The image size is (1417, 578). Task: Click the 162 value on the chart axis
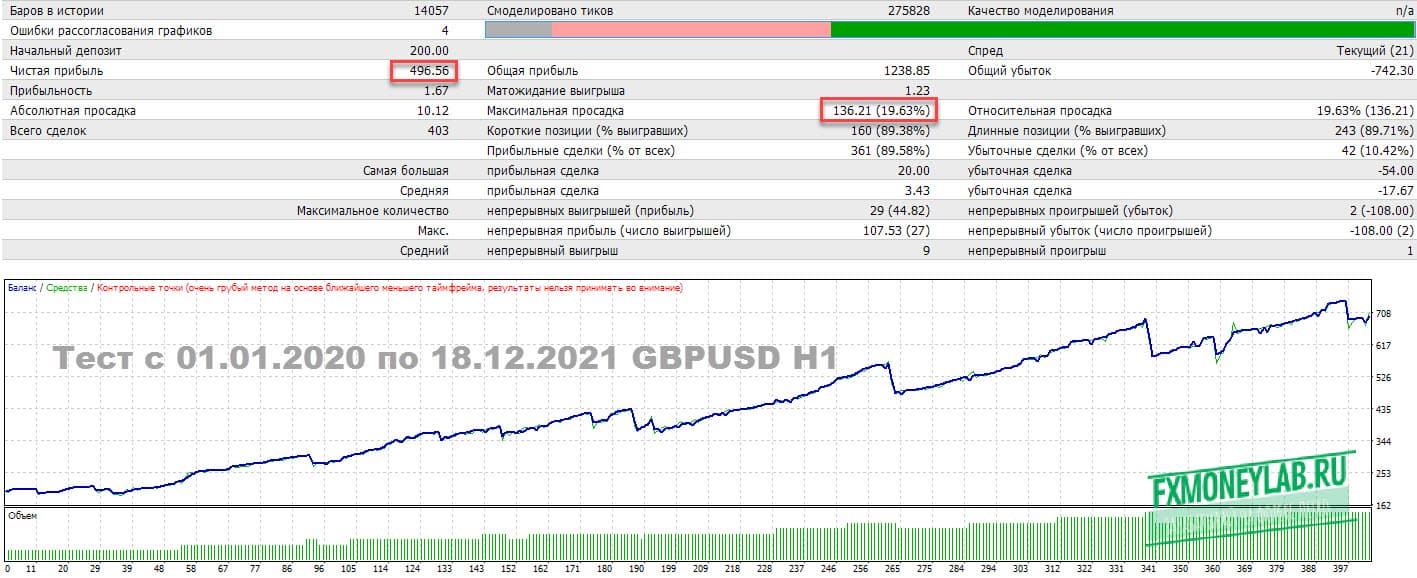[x=1384, y=505]
